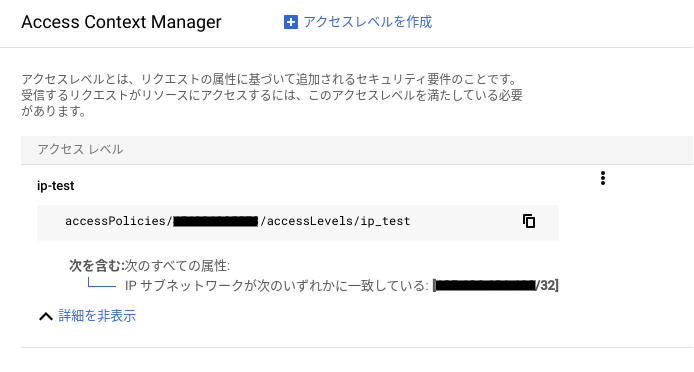Click the 次を含む: label

pos(97,266)
